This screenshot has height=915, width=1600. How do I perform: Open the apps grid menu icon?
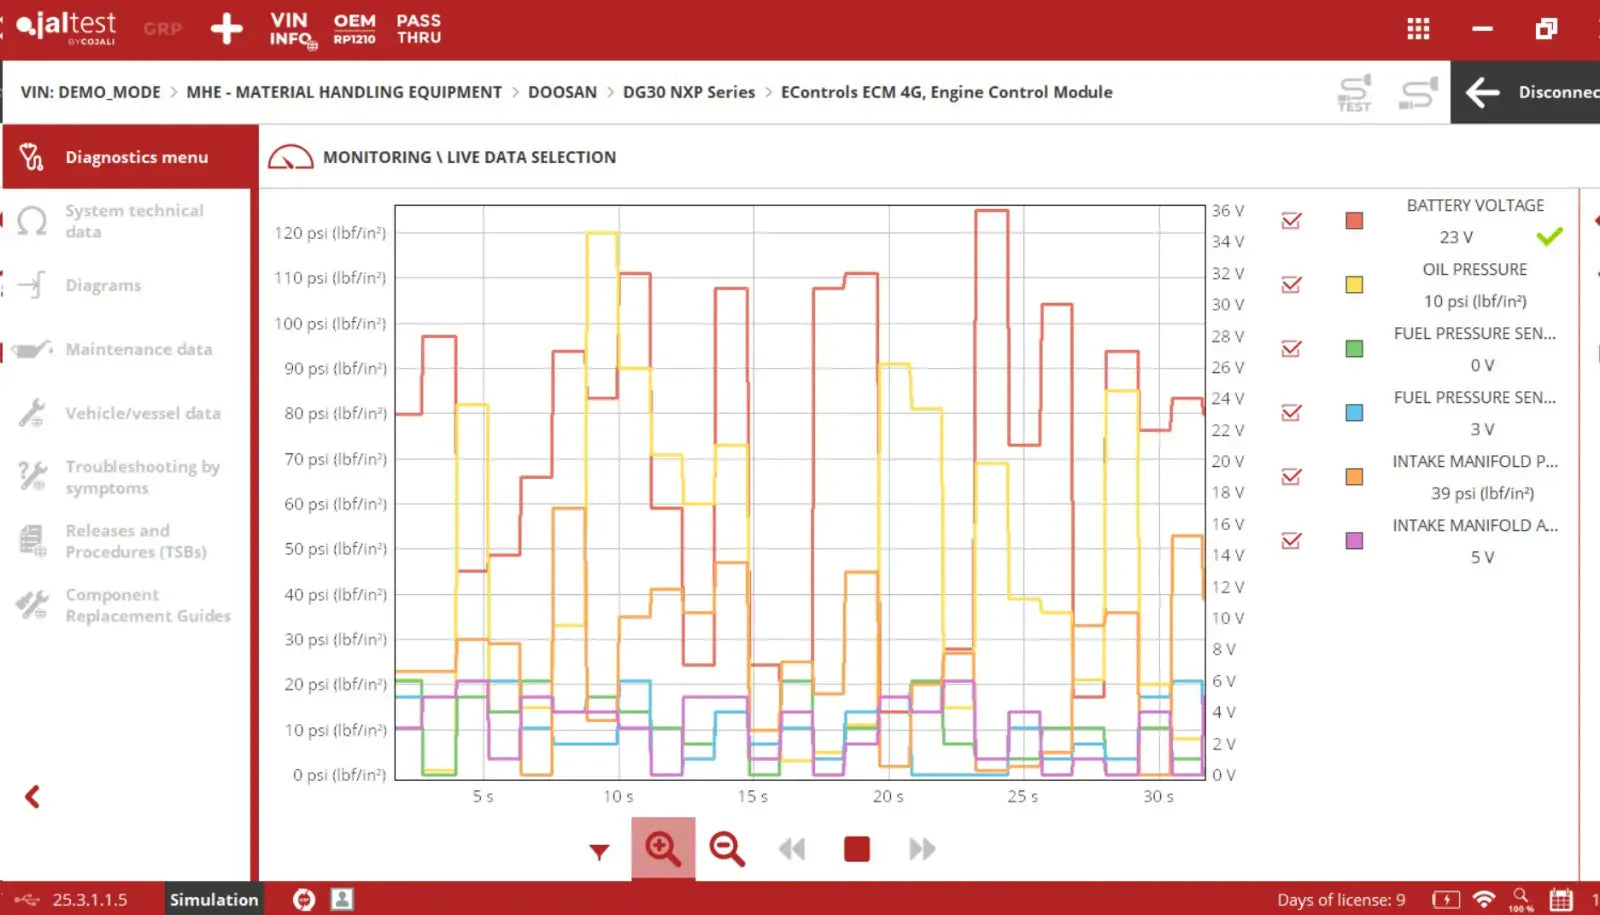coord(1418,29)
